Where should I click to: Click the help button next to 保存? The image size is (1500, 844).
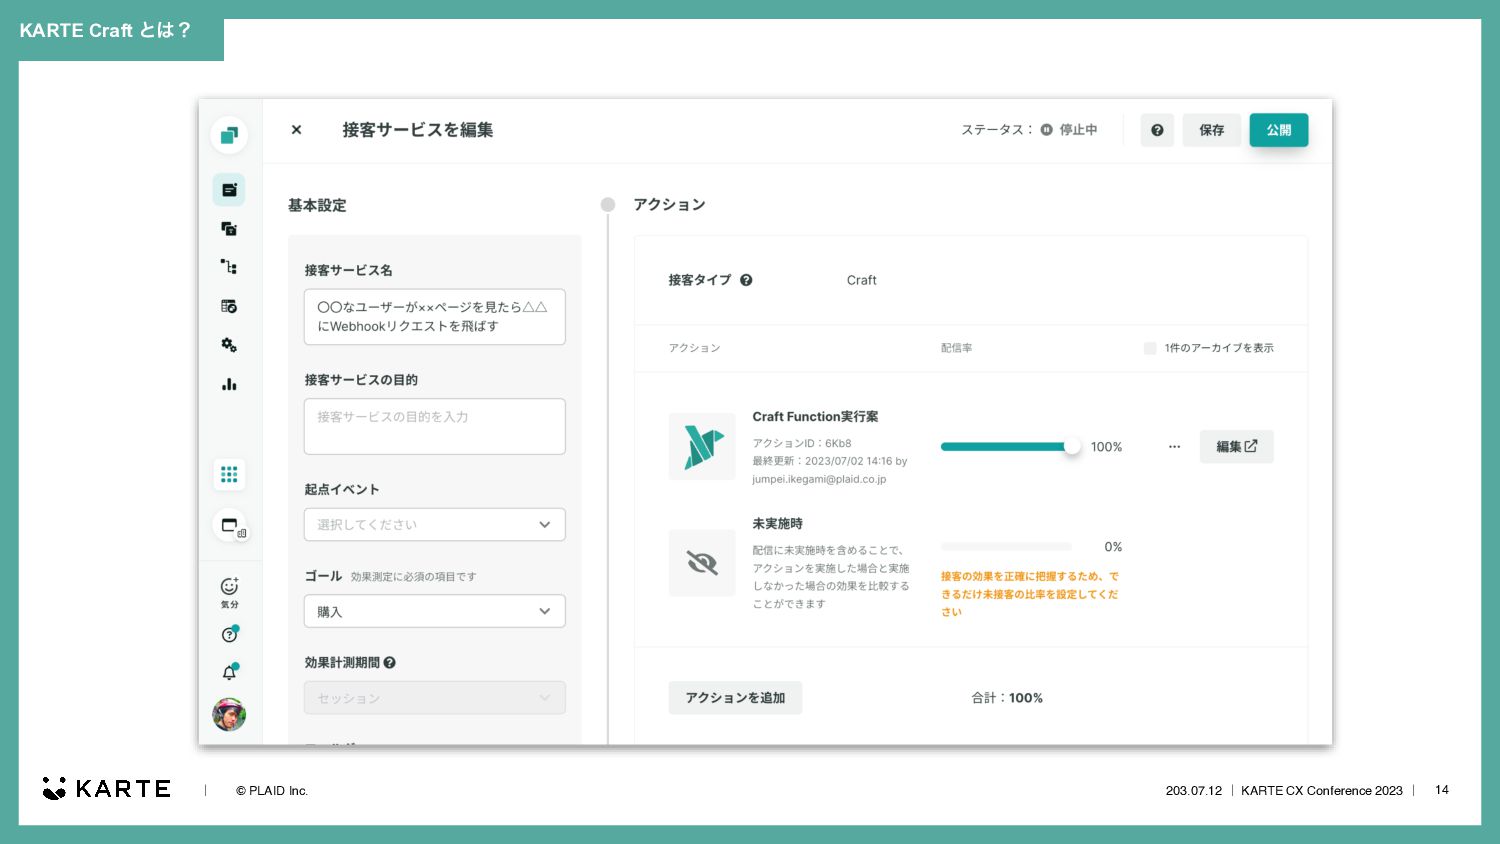tap(1157, 130)
